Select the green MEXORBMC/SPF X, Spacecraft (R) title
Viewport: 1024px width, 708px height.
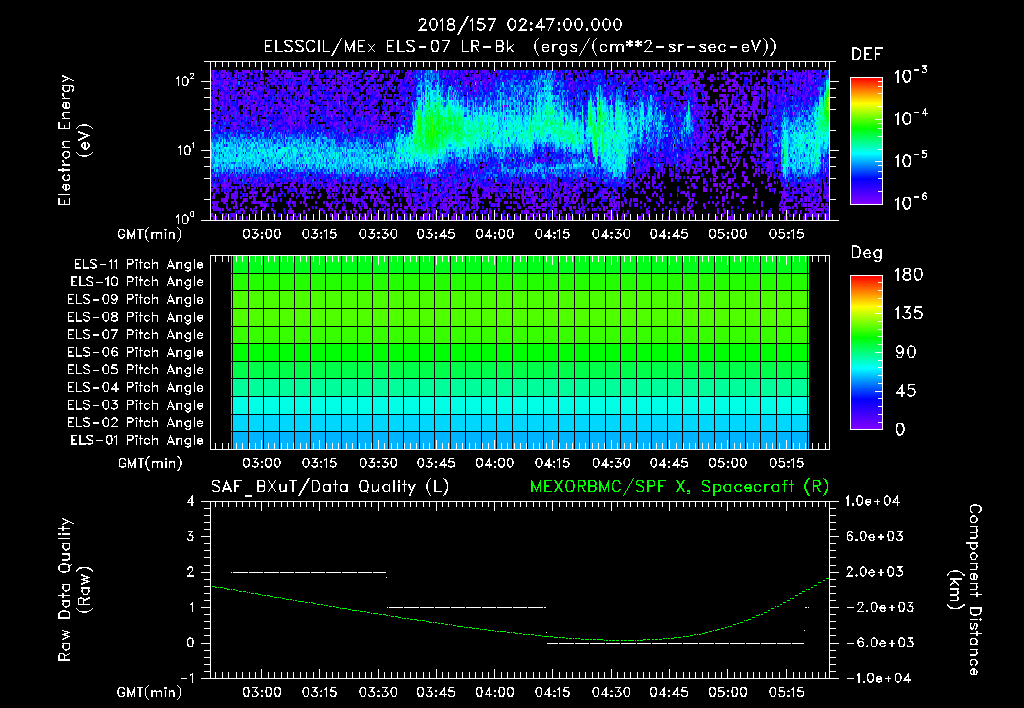(x=679, y=487)
